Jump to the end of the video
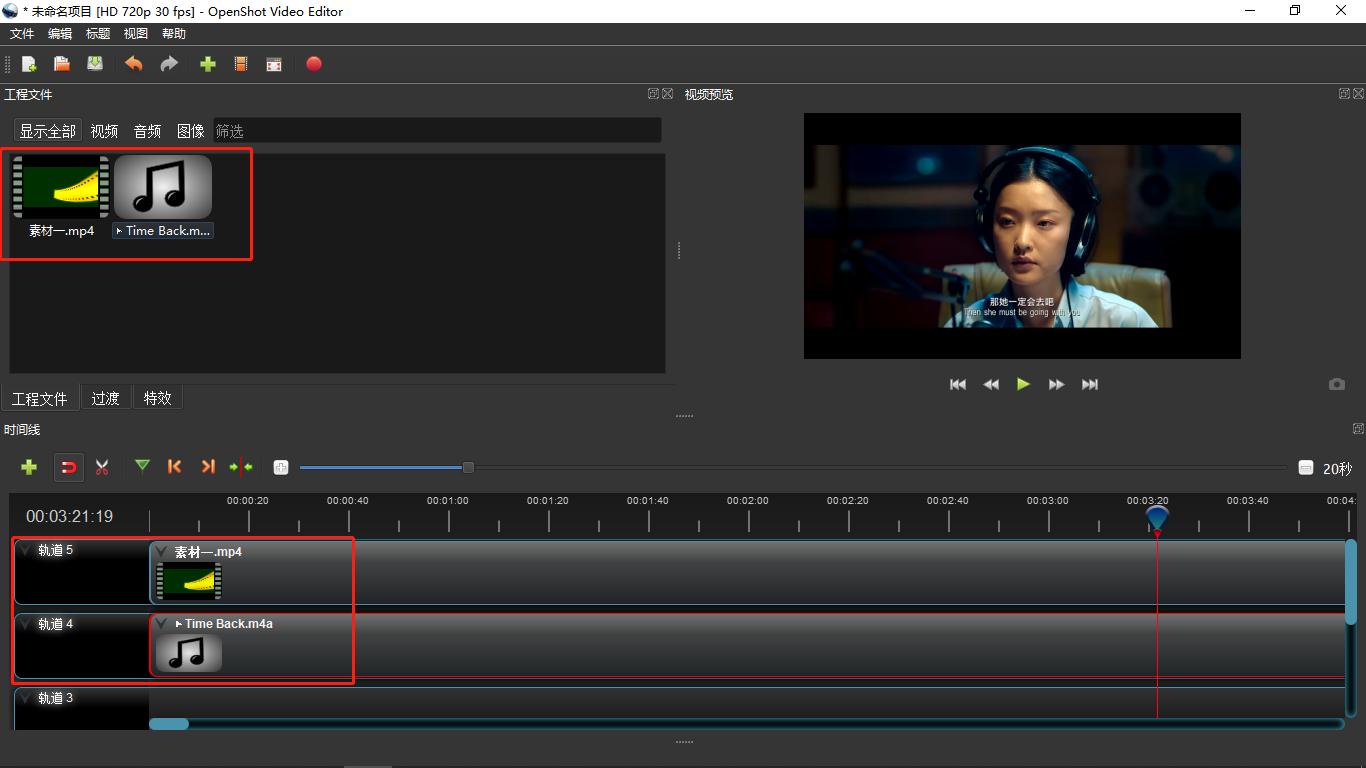Screen dimensions: 1366x768 point(1090,384)
